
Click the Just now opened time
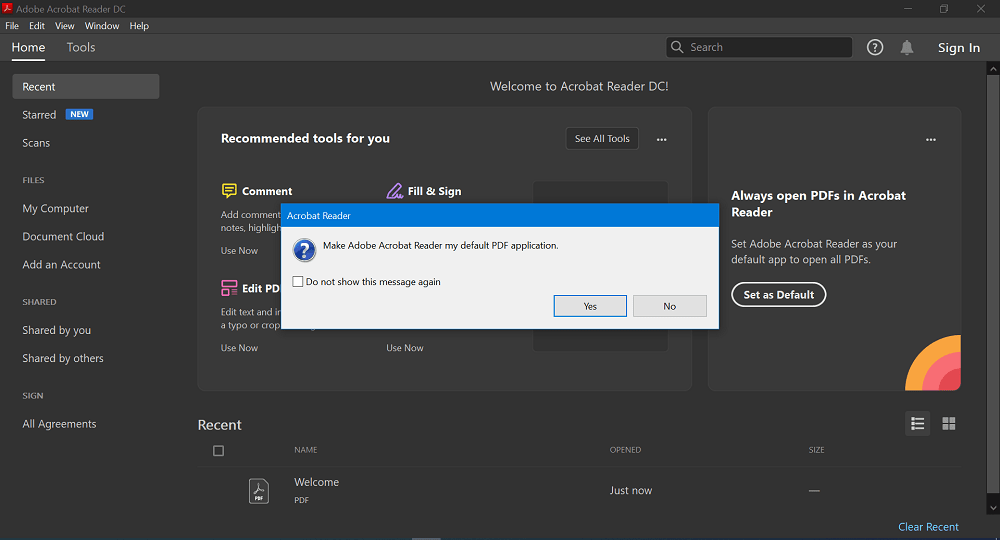pyautogui.click(x=631, y=490)
